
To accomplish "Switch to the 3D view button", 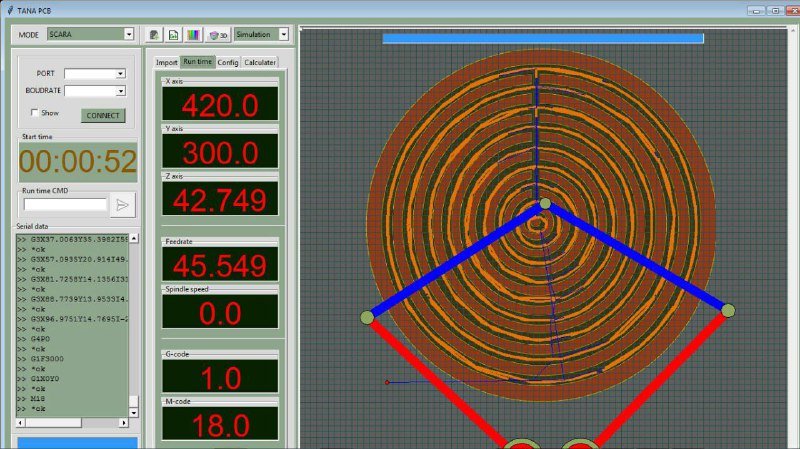I will coord(218,35).
